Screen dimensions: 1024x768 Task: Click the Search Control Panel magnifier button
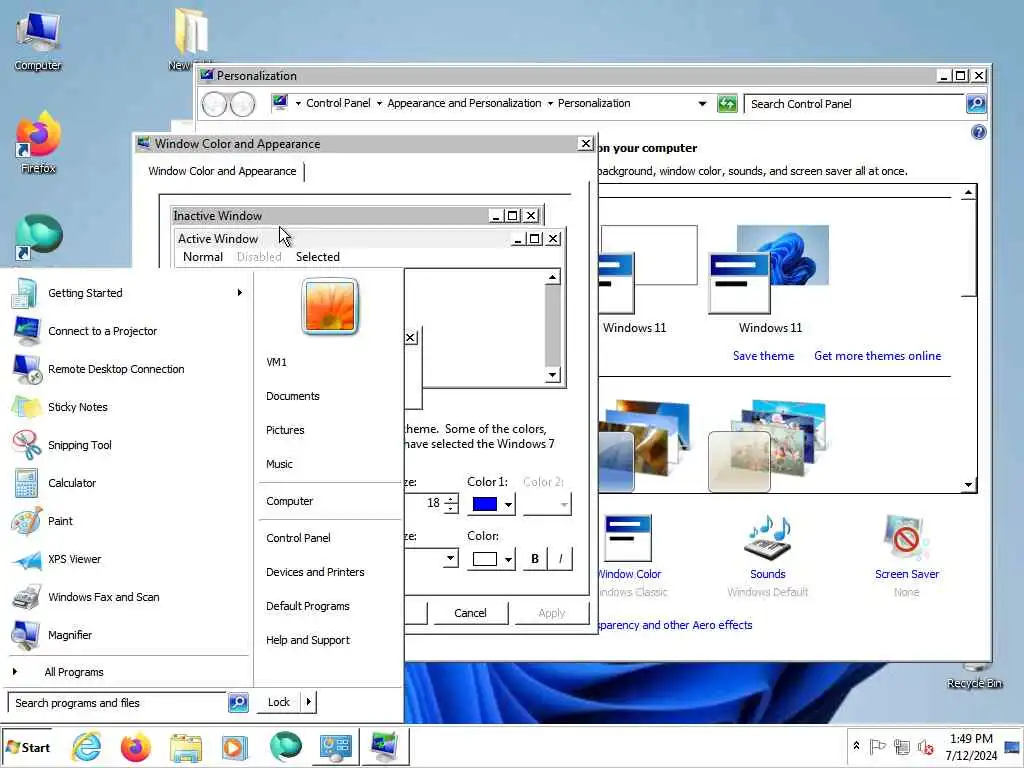pos(976,104)
